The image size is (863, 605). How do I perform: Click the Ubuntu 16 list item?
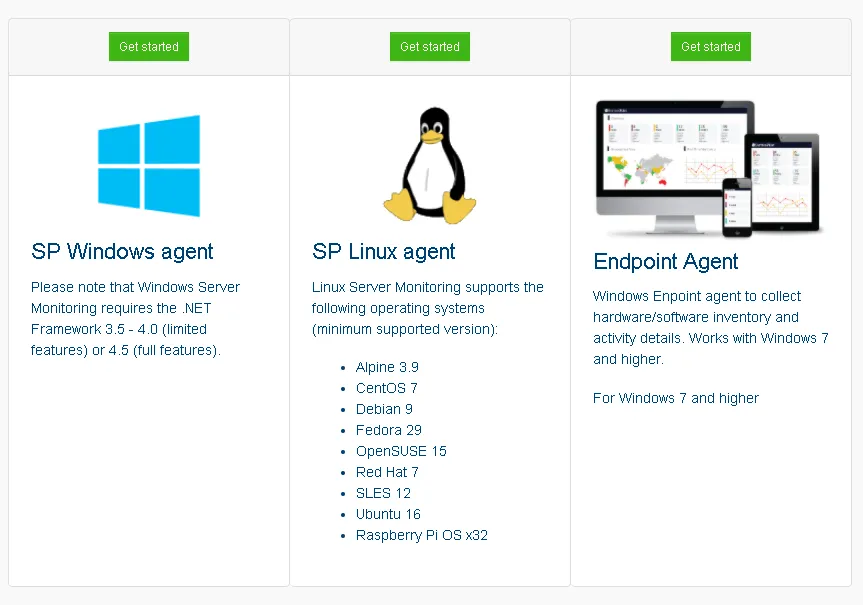[388, 514]
